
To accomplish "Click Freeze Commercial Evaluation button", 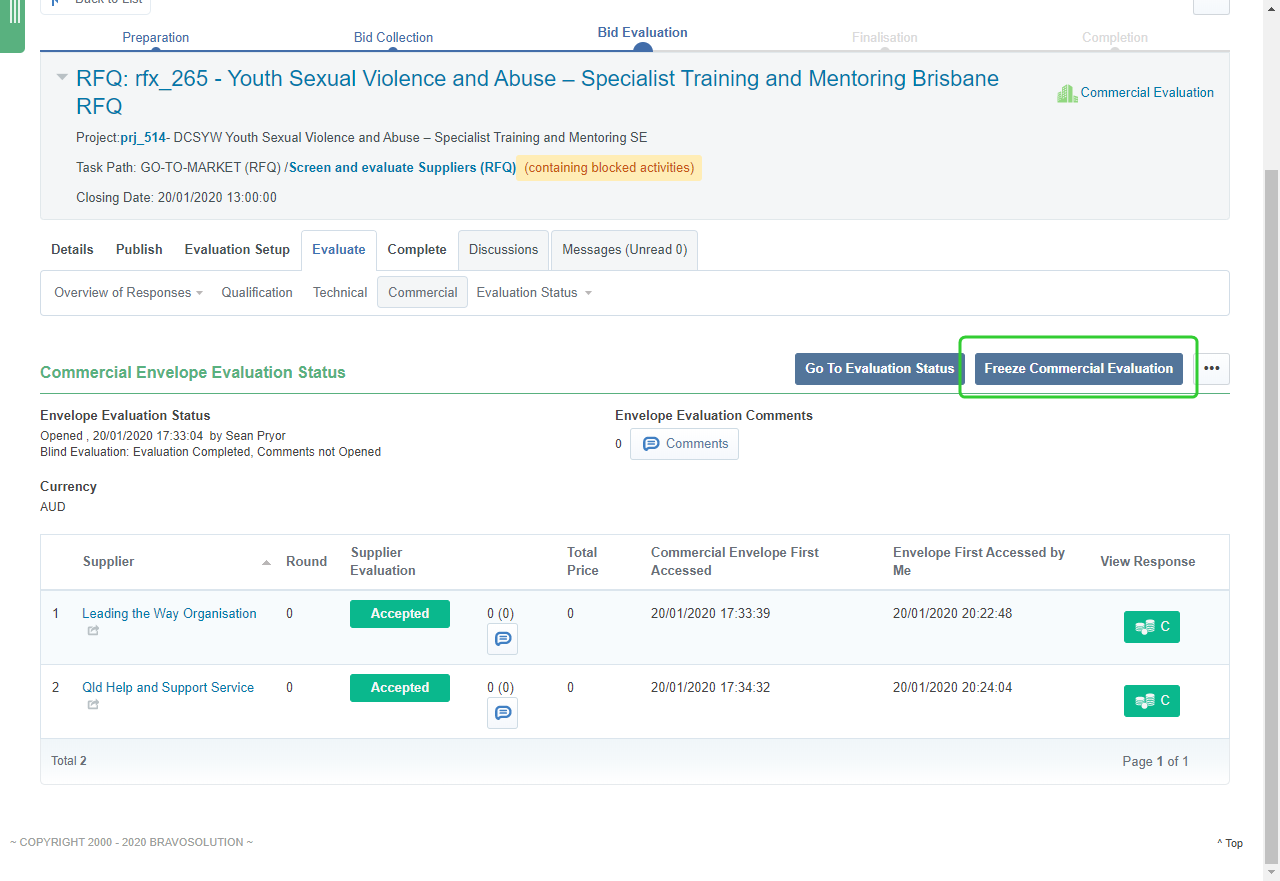I will click(1078, 369).
